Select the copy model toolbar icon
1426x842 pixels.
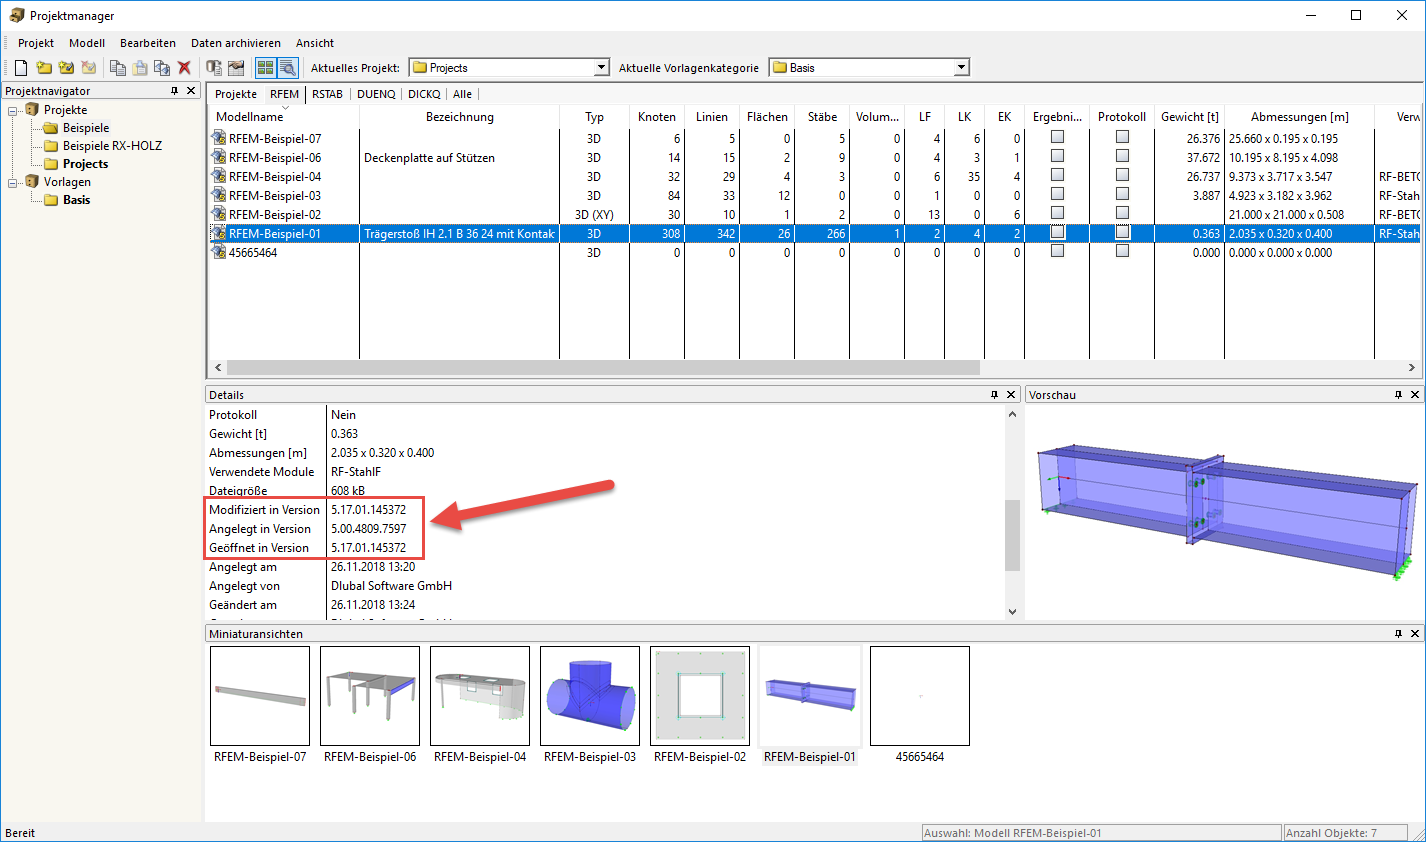(116, 67)
